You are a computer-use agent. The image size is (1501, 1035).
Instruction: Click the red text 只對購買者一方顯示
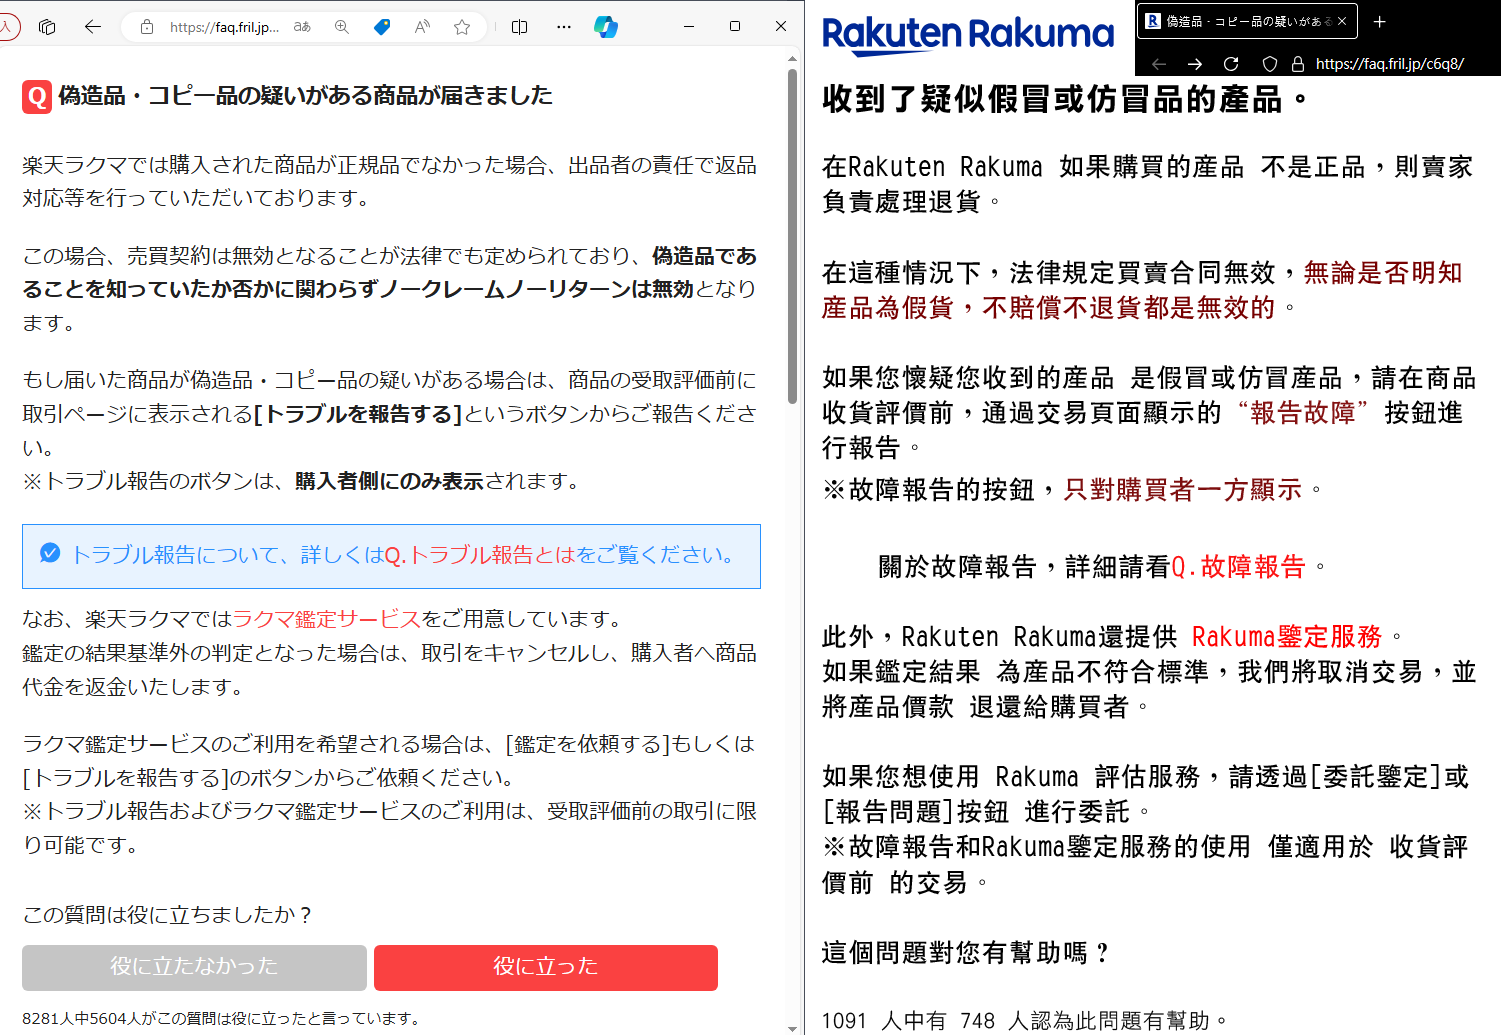pyautogui.click(x=1183, y=490)
